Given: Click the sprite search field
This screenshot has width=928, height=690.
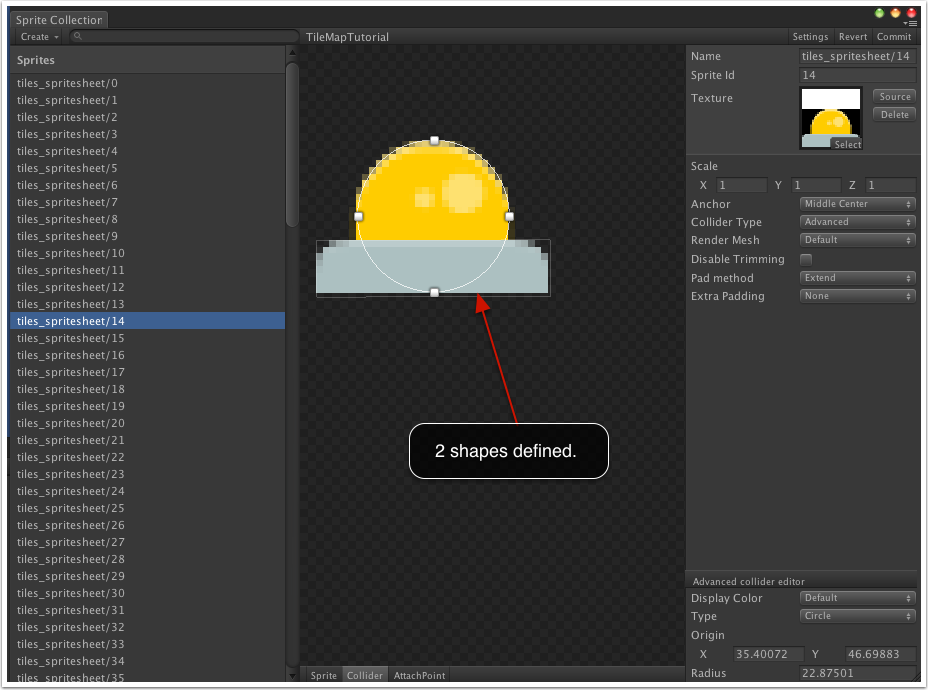Looking at the screenshot, I should tap(183, 37).
